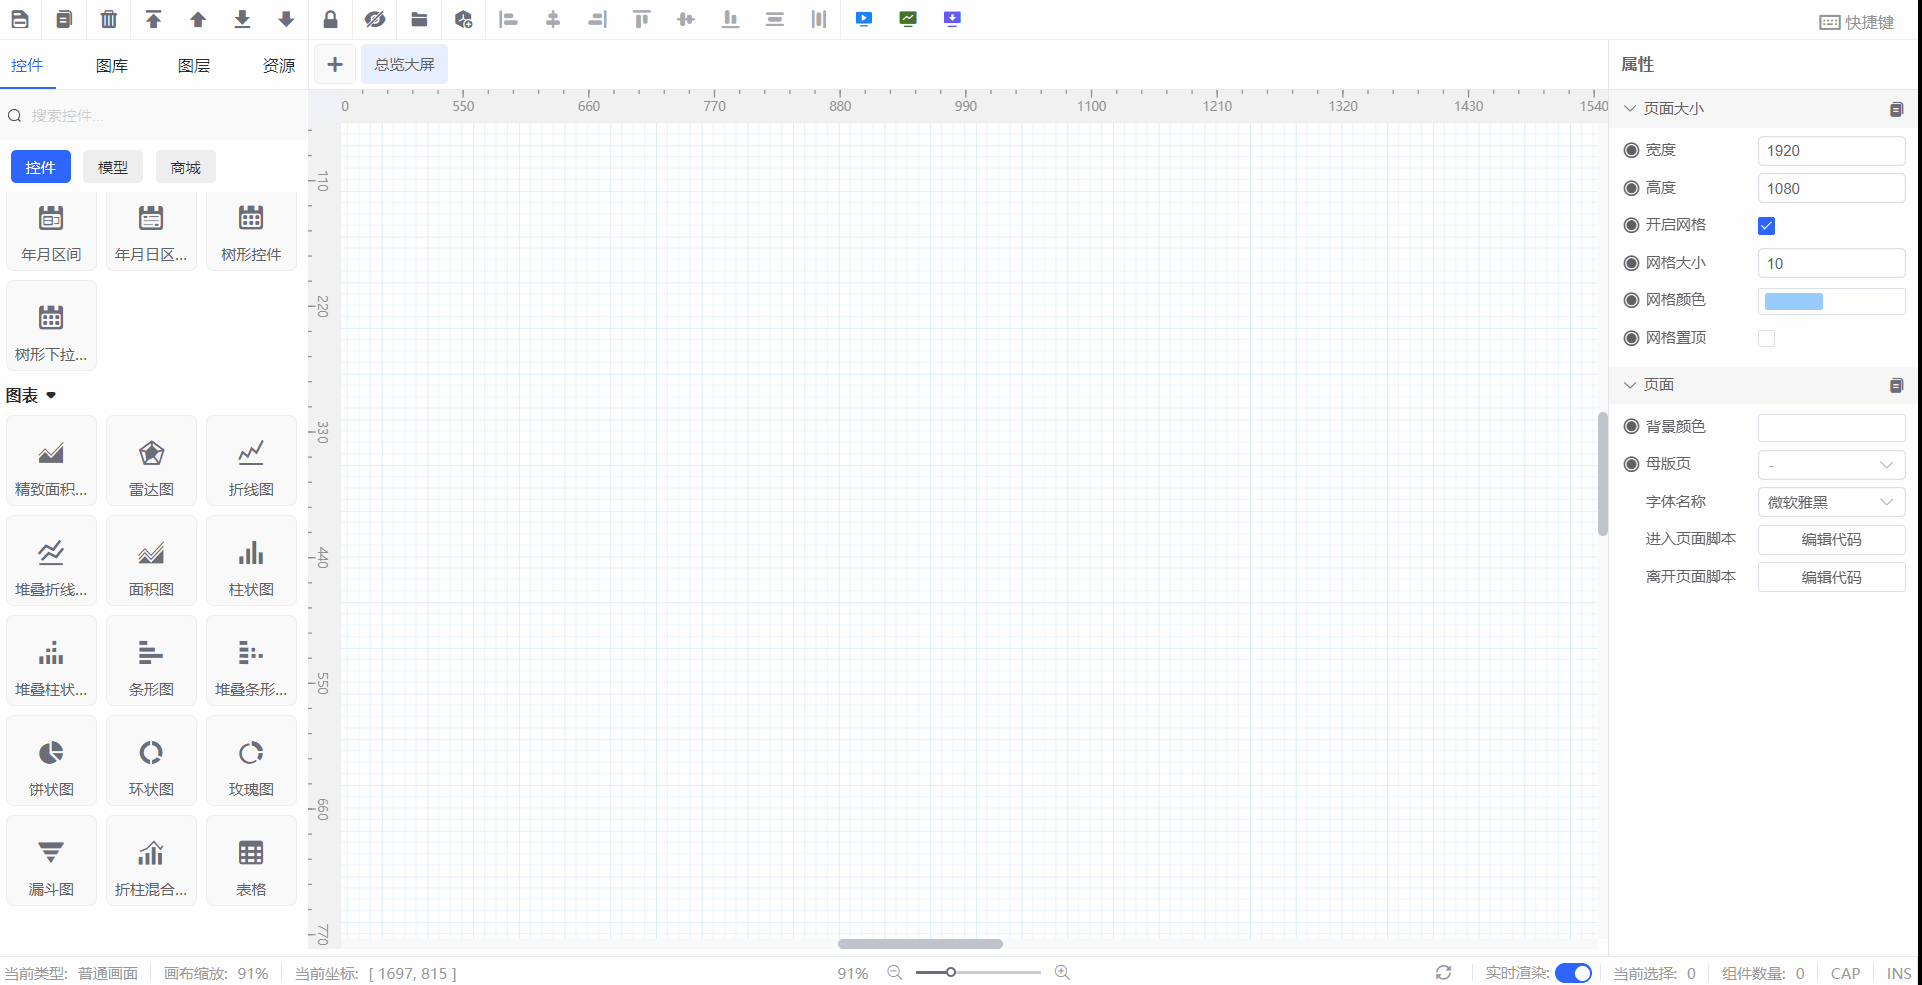
Task: Collapse the 页面大小 section
Action: click(1630, 109)
